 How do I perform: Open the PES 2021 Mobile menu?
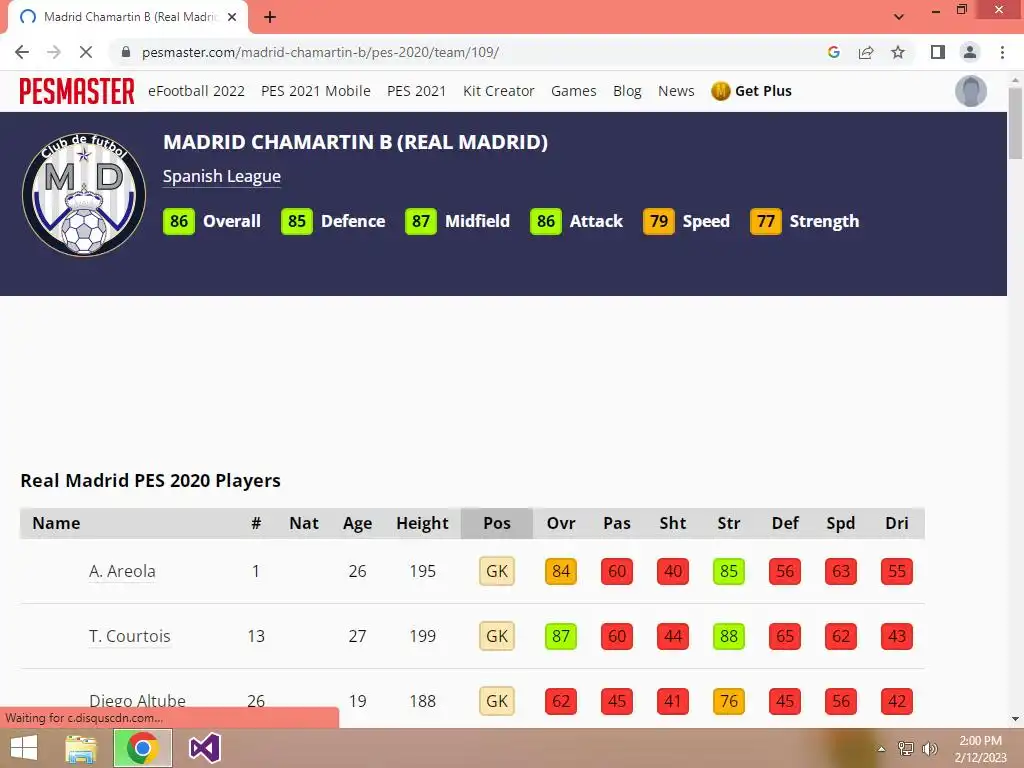pyautogui.click(x=316, y=91)
